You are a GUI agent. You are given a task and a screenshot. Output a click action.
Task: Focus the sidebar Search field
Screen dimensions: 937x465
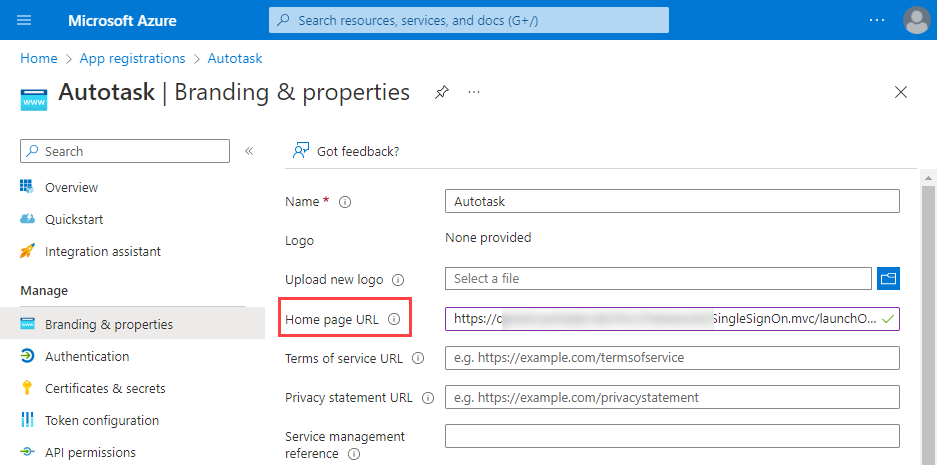pos(125,151)
